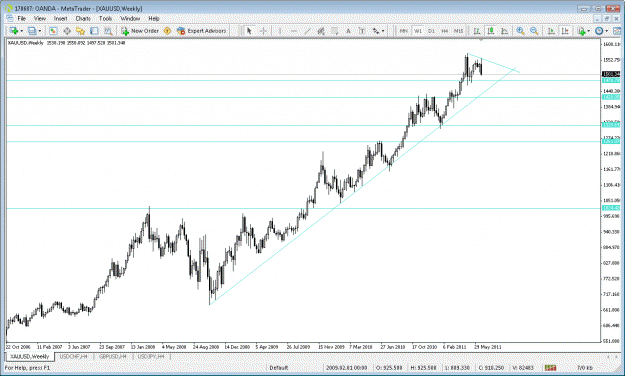Select the horizontal line drawing tool
This screenshot has height=376, width=625.
point(294,31)
